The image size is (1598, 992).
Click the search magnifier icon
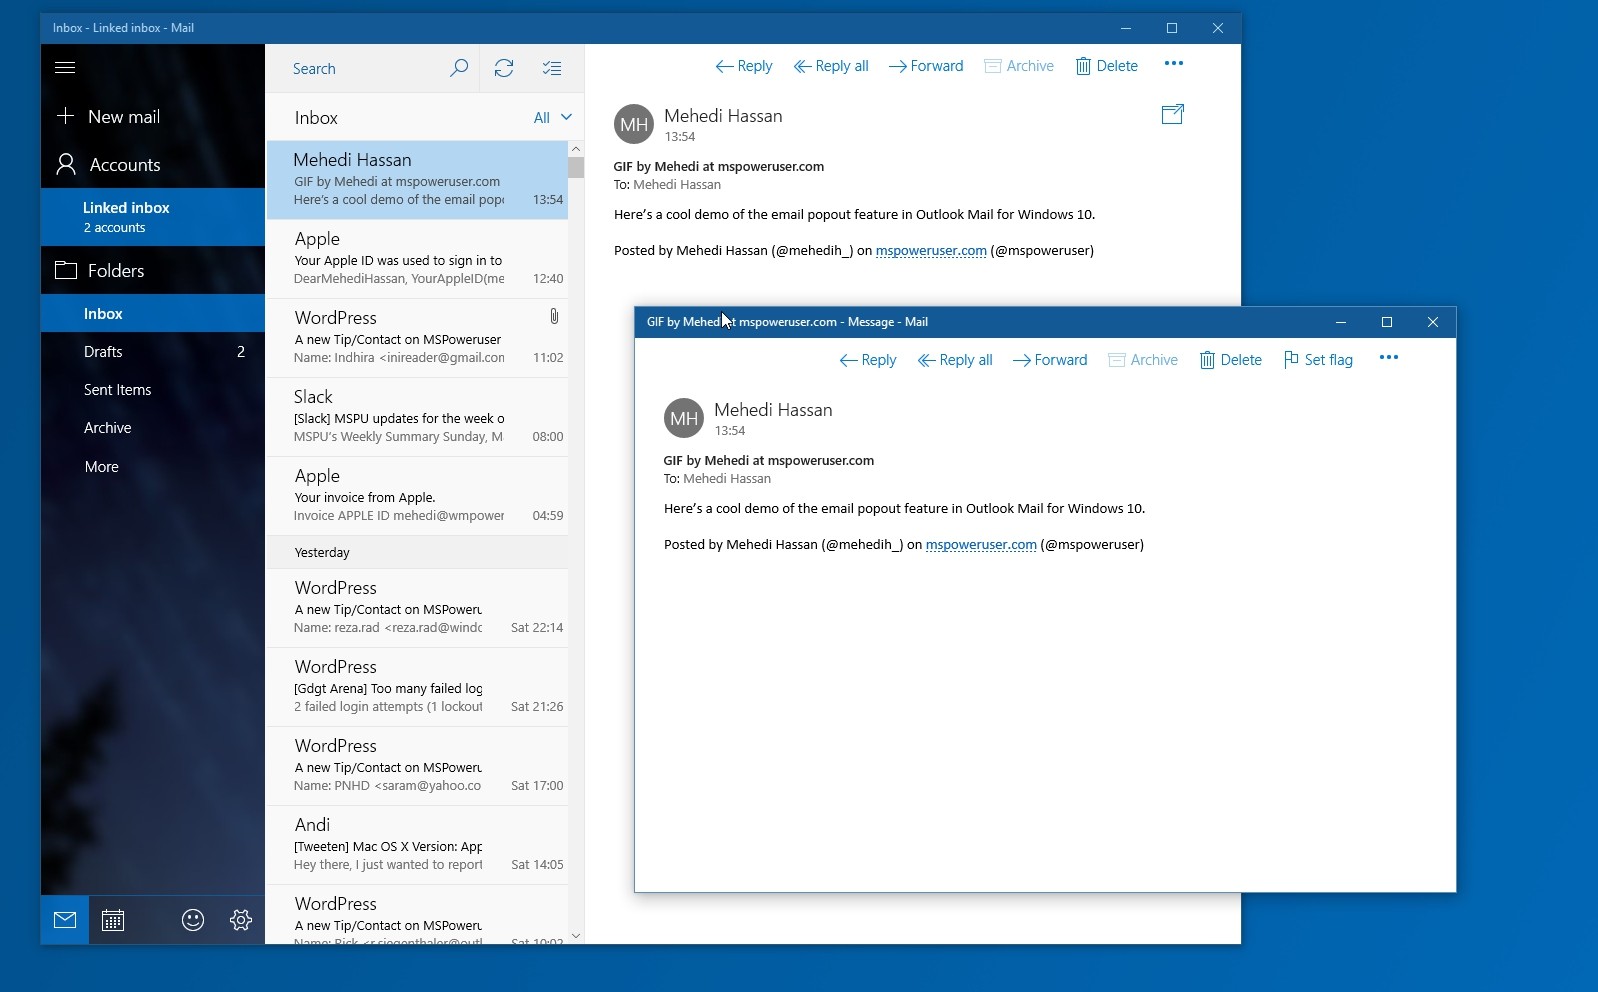point(459,68)
